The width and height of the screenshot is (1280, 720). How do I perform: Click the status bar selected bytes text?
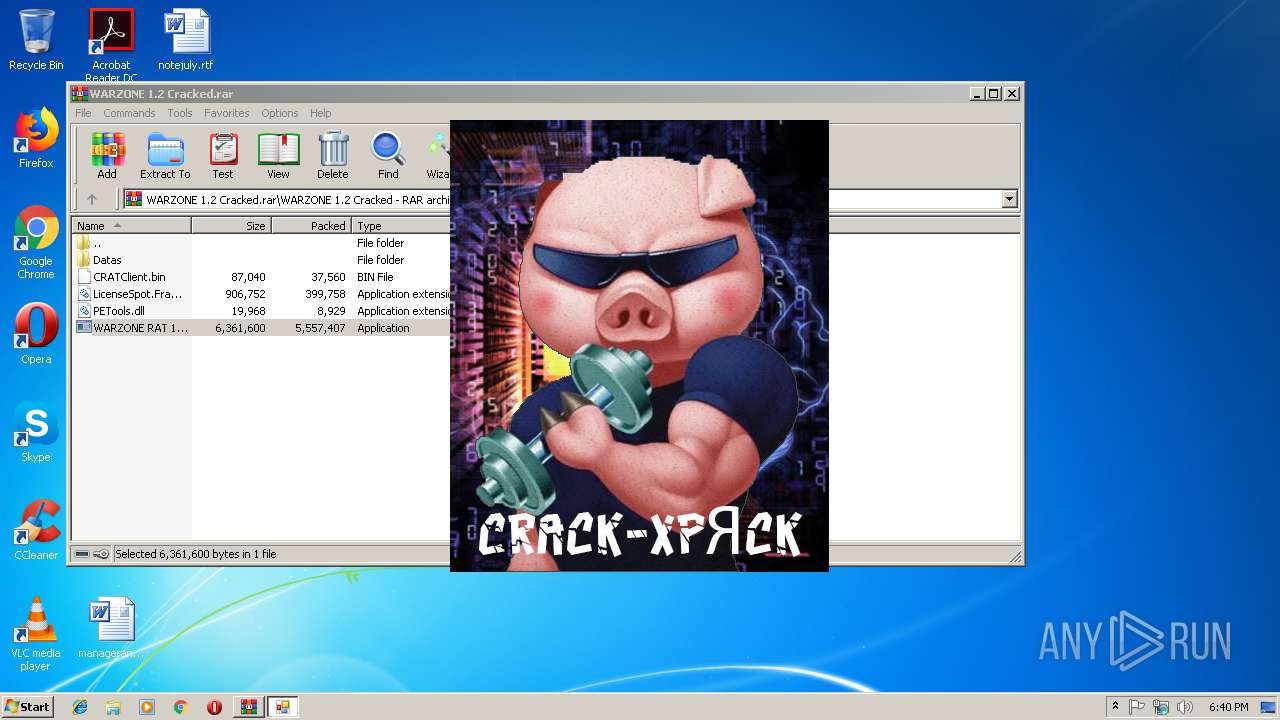click(x=195, y=554)
